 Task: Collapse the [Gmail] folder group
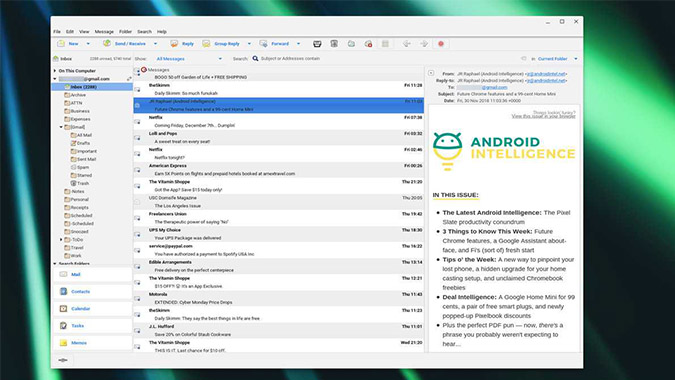coord(61,127)
